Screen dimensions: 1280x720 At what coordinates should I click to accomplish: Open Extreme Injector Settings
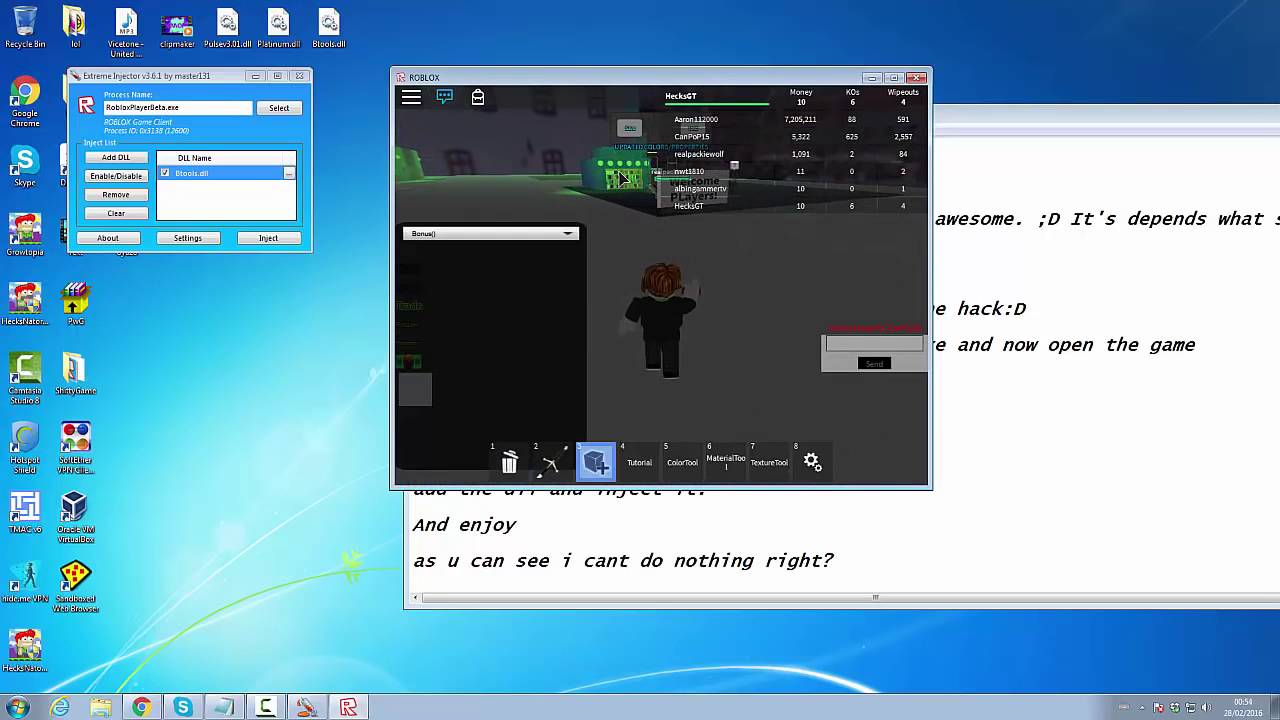click(x=188, y=238)
